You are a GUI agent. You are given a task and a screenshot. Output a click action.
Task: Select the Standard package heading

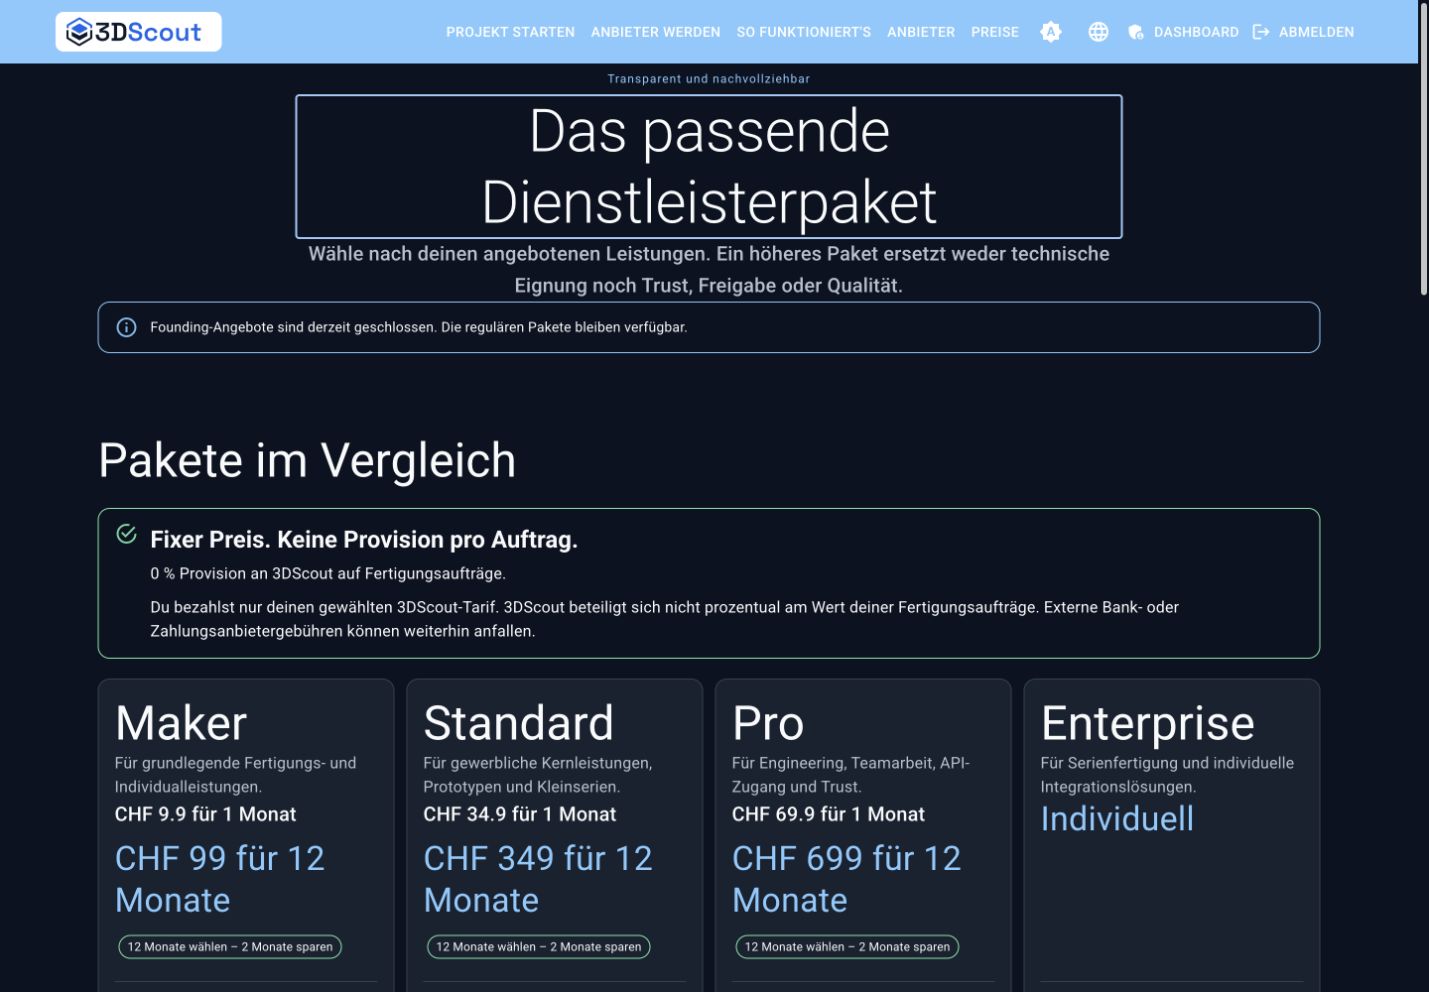518,723
